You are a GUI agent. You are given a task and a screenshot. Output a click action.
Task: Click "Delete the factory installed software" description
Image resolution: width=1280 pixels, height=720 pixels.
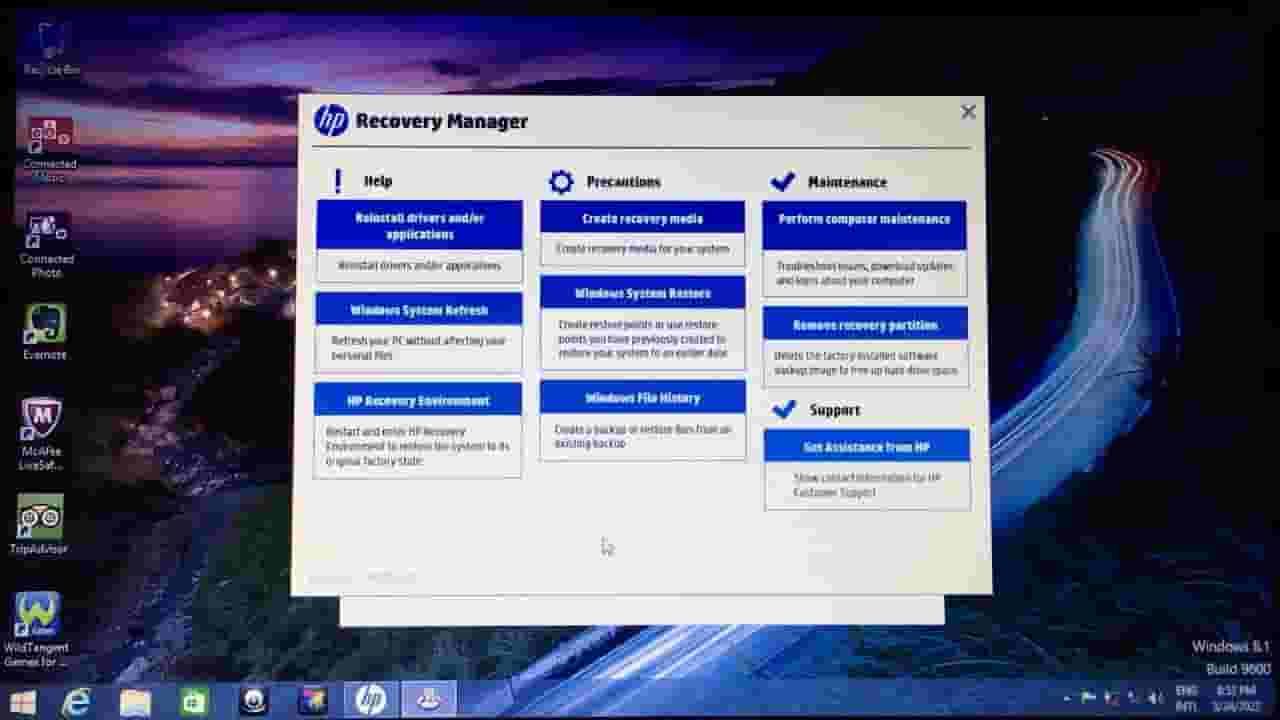(x=866, y=363)
